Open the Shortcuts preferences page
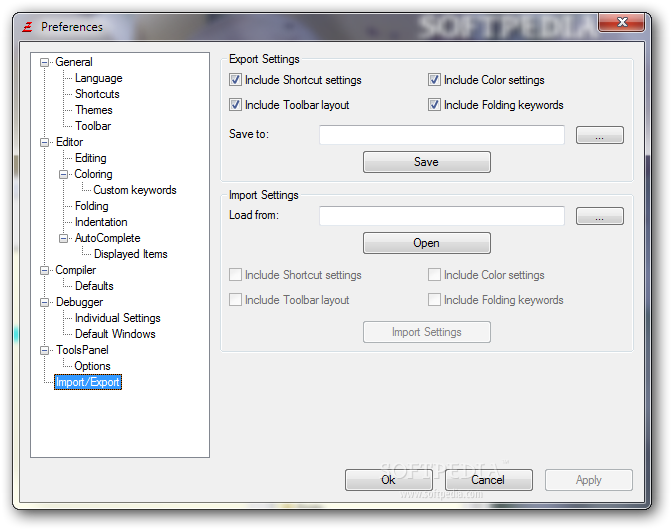The height and width of the screenshot is (530, 672). pyautogui.click(x=97, y=94)
